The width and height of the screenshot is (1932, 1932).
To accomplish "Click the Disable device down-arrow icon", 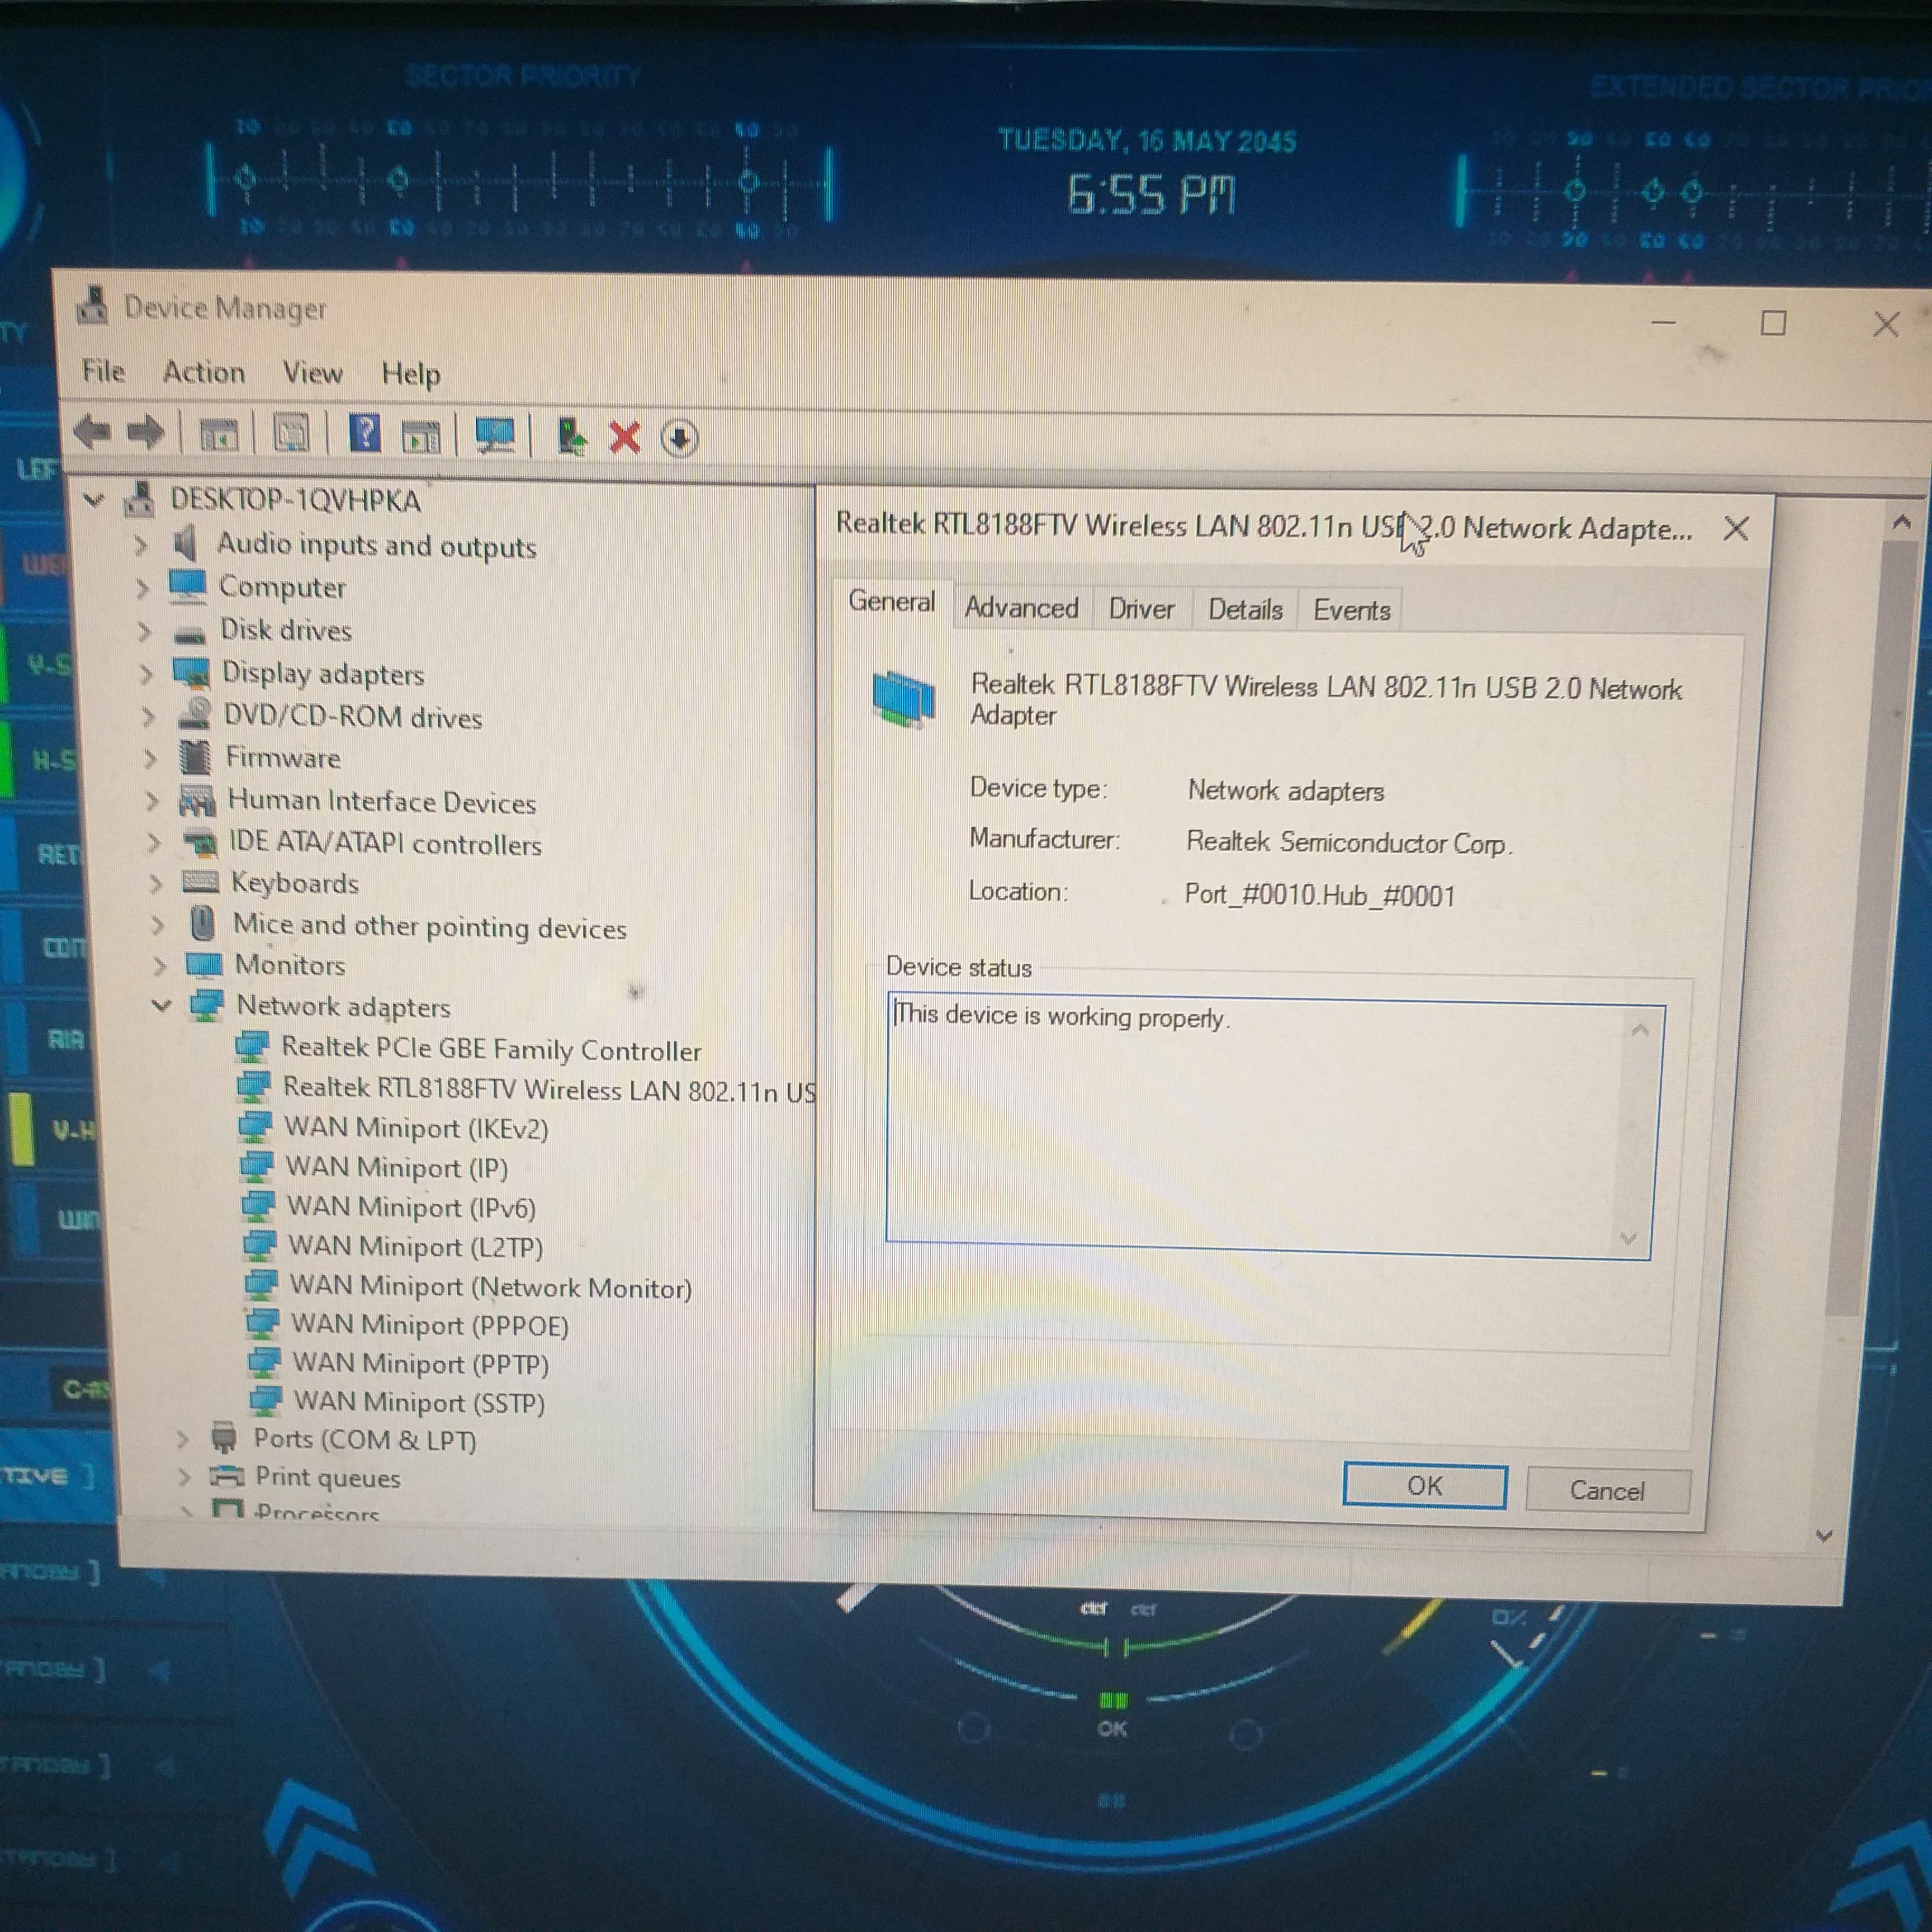I will point(680,438).
